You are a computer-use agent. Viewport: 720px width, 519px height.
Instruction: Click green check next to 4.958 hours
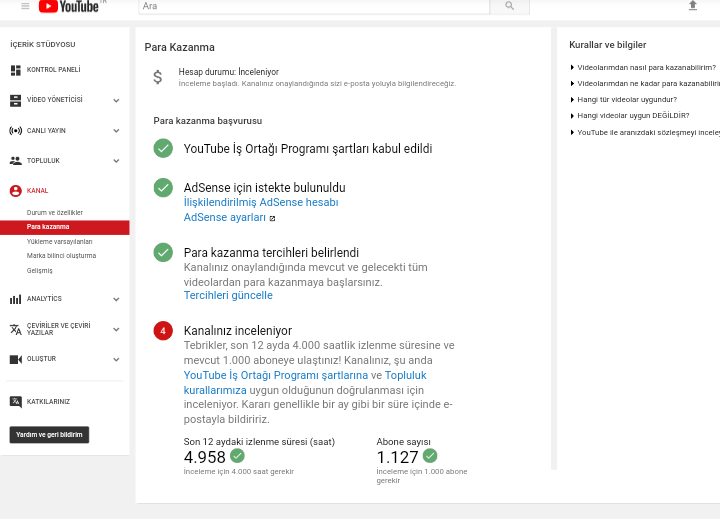click(237, 456)
